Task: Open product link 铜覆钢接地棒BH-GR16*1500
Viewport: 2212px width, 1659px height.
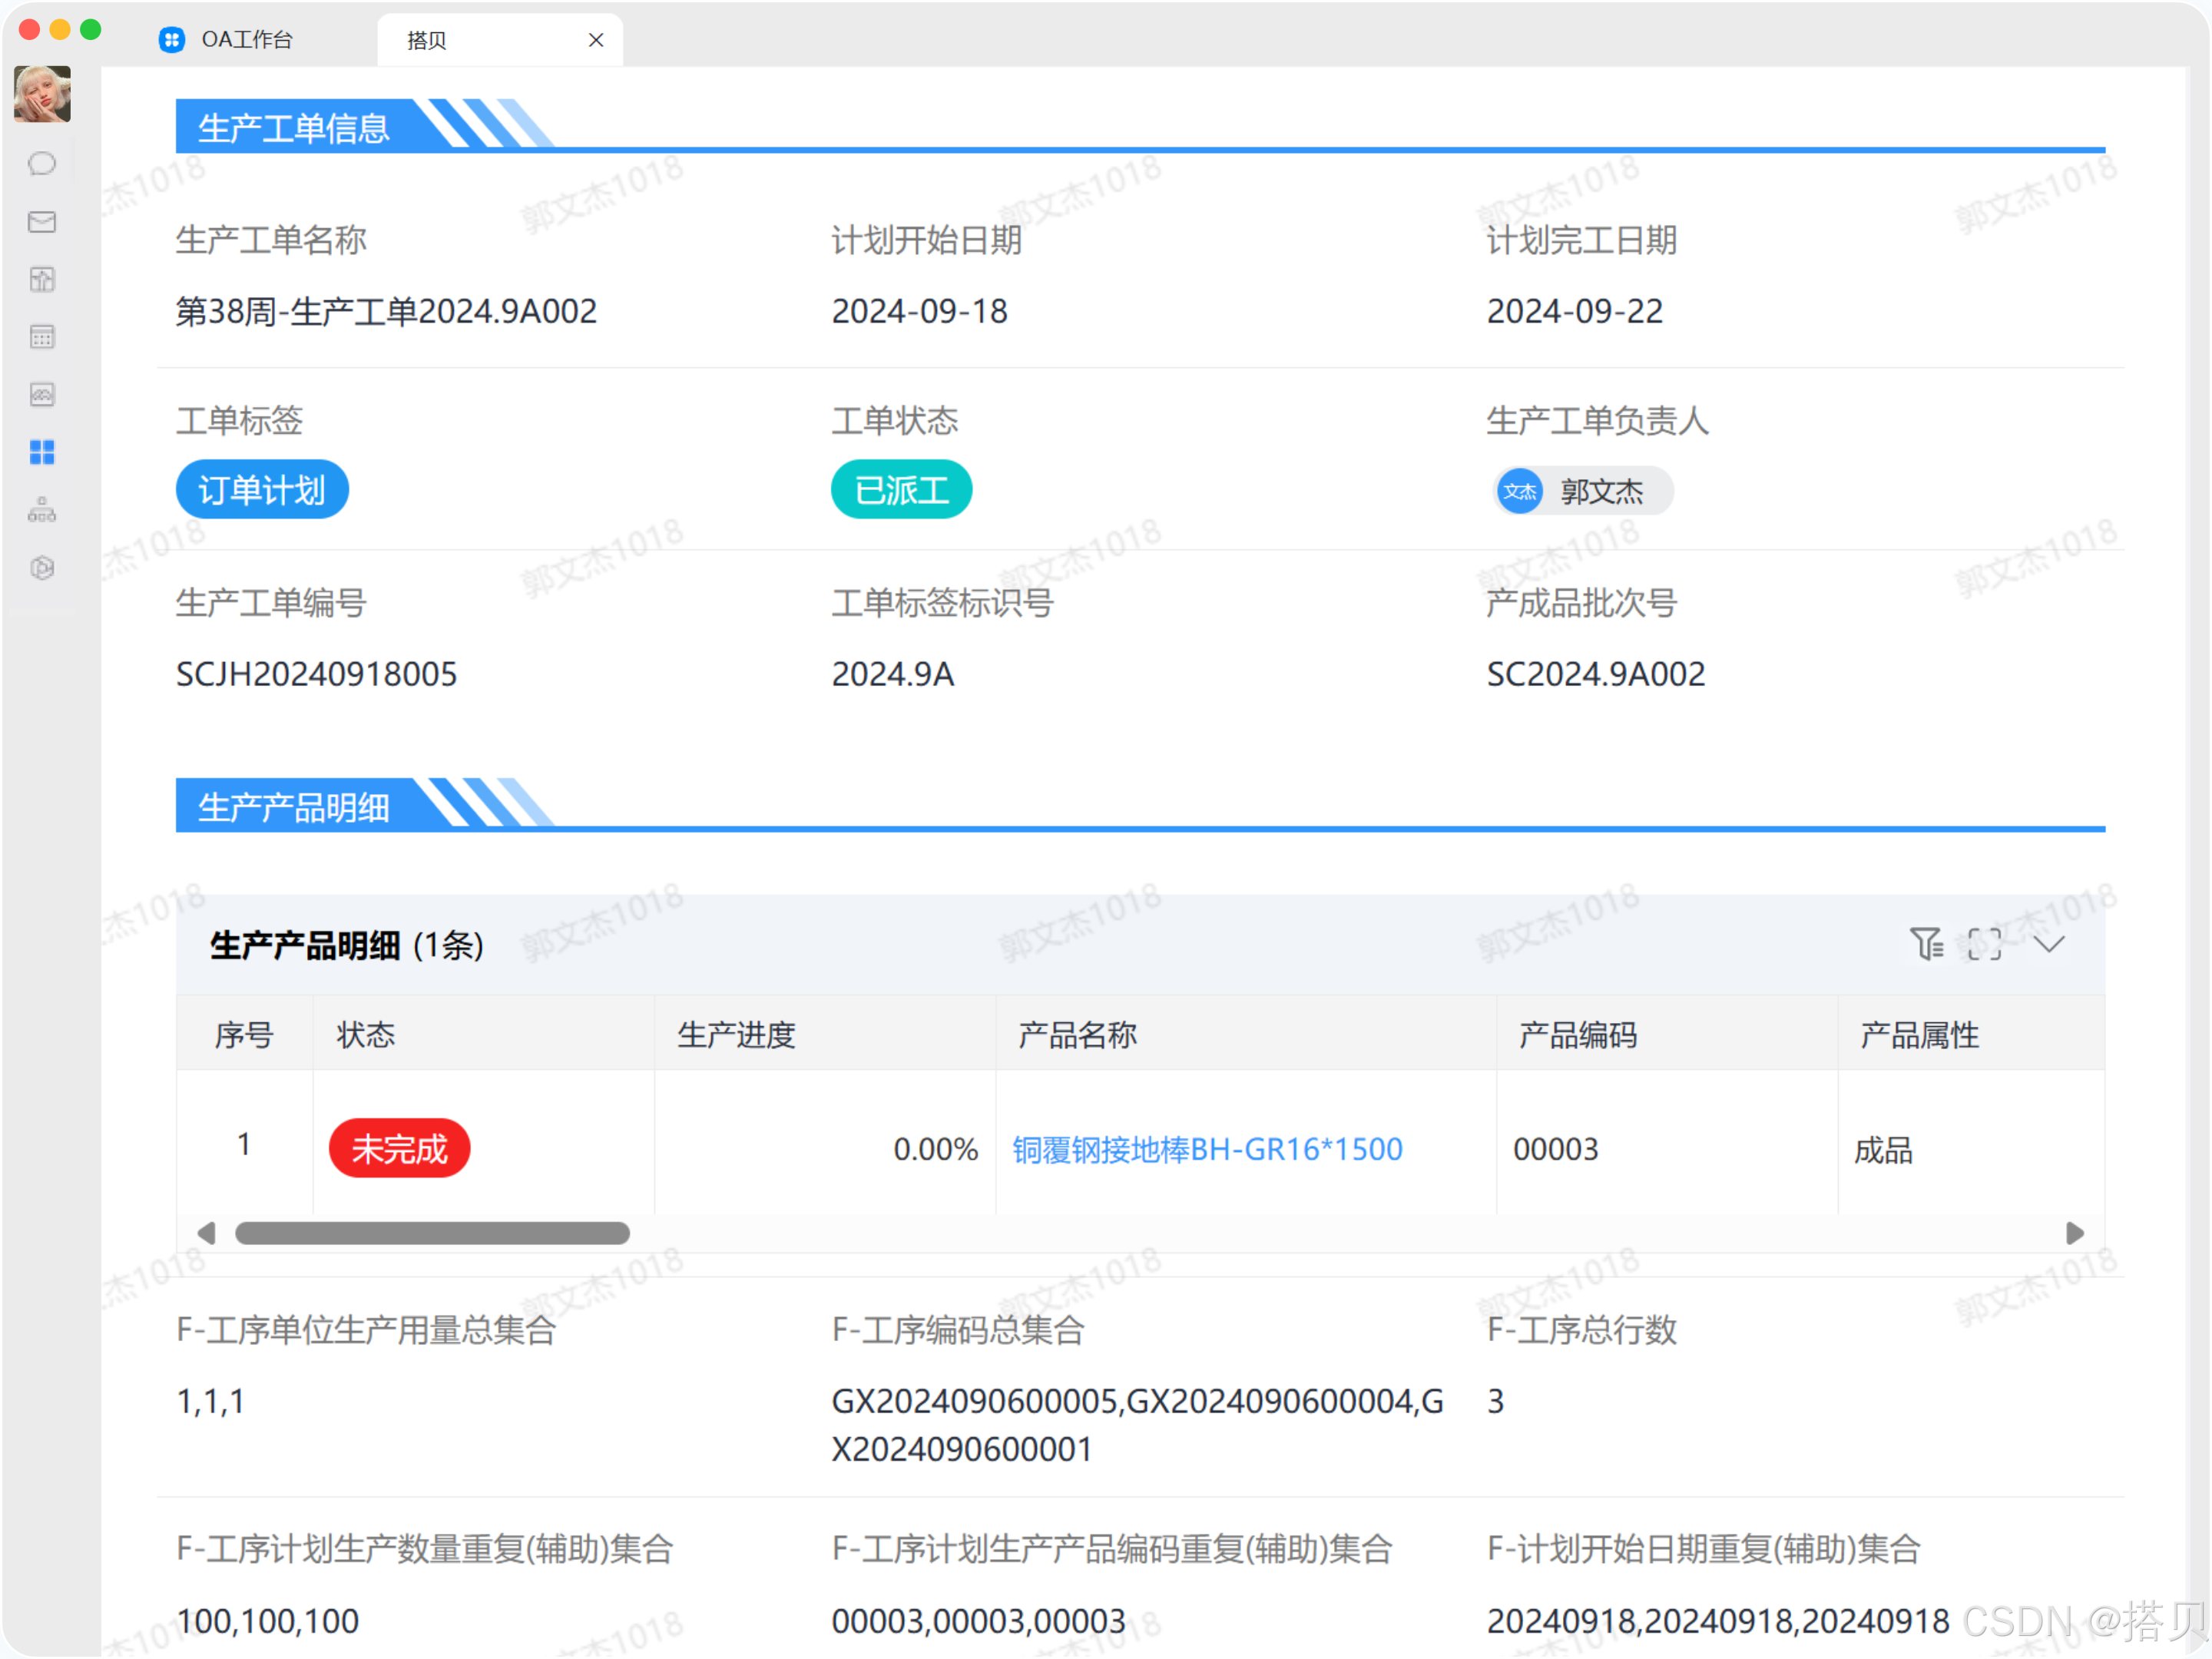Action: [1207, 1149]
